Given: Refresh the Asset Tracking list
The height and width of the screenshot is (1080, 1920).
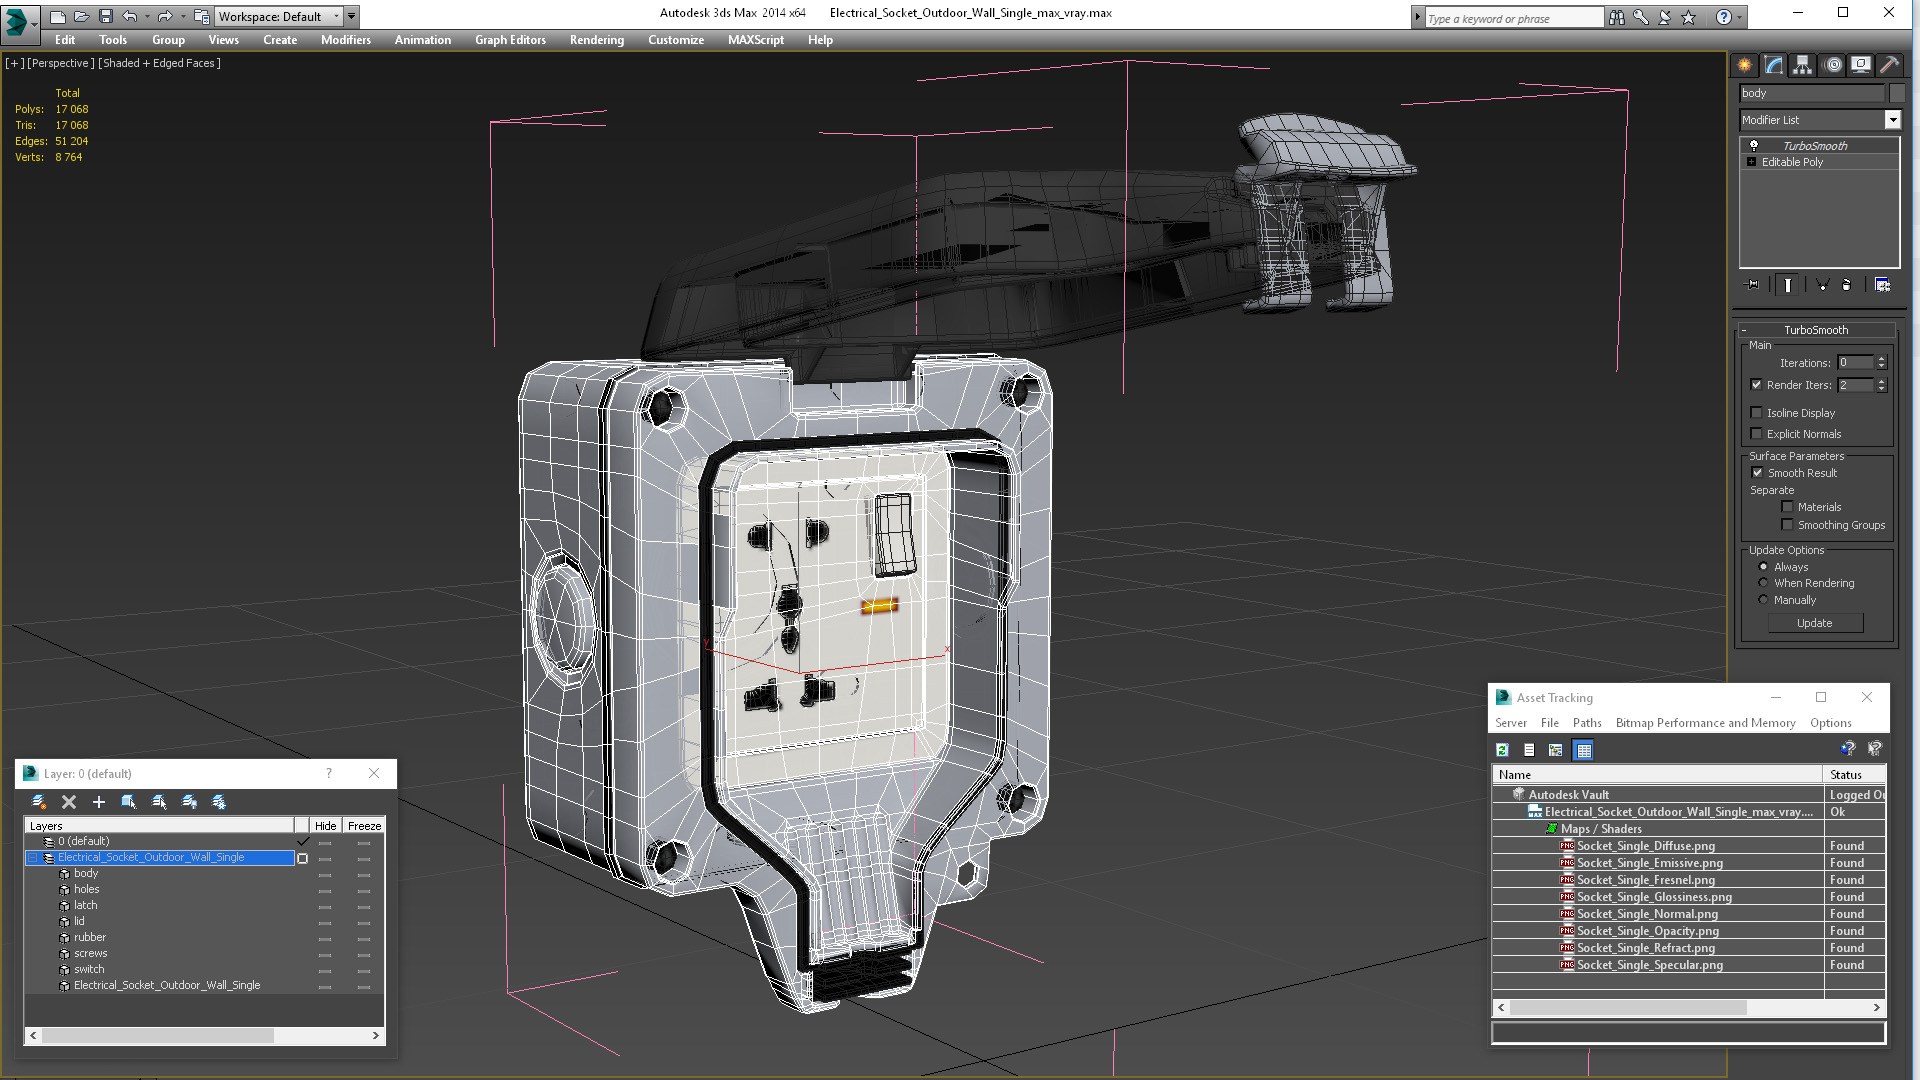Looking at the screenshot, I should 1502,750.
